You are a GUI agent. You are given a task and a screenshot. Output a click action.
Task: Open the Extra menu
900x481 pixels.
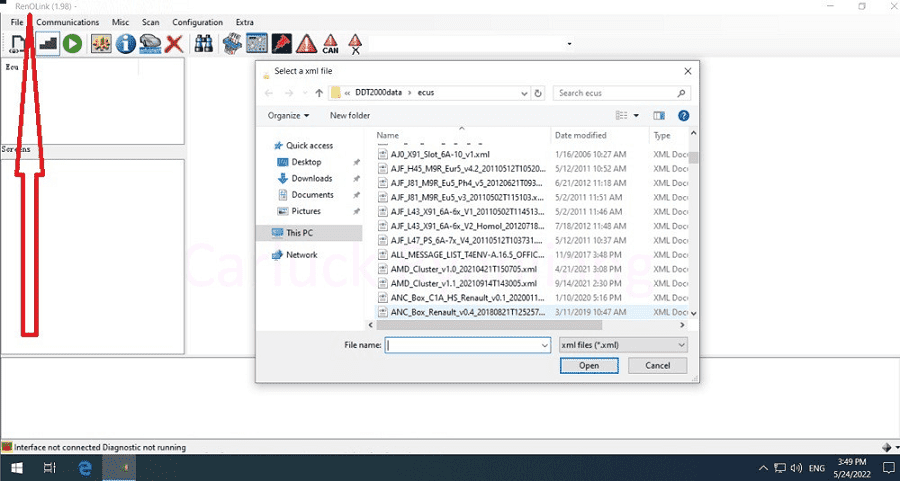point(245,22)
